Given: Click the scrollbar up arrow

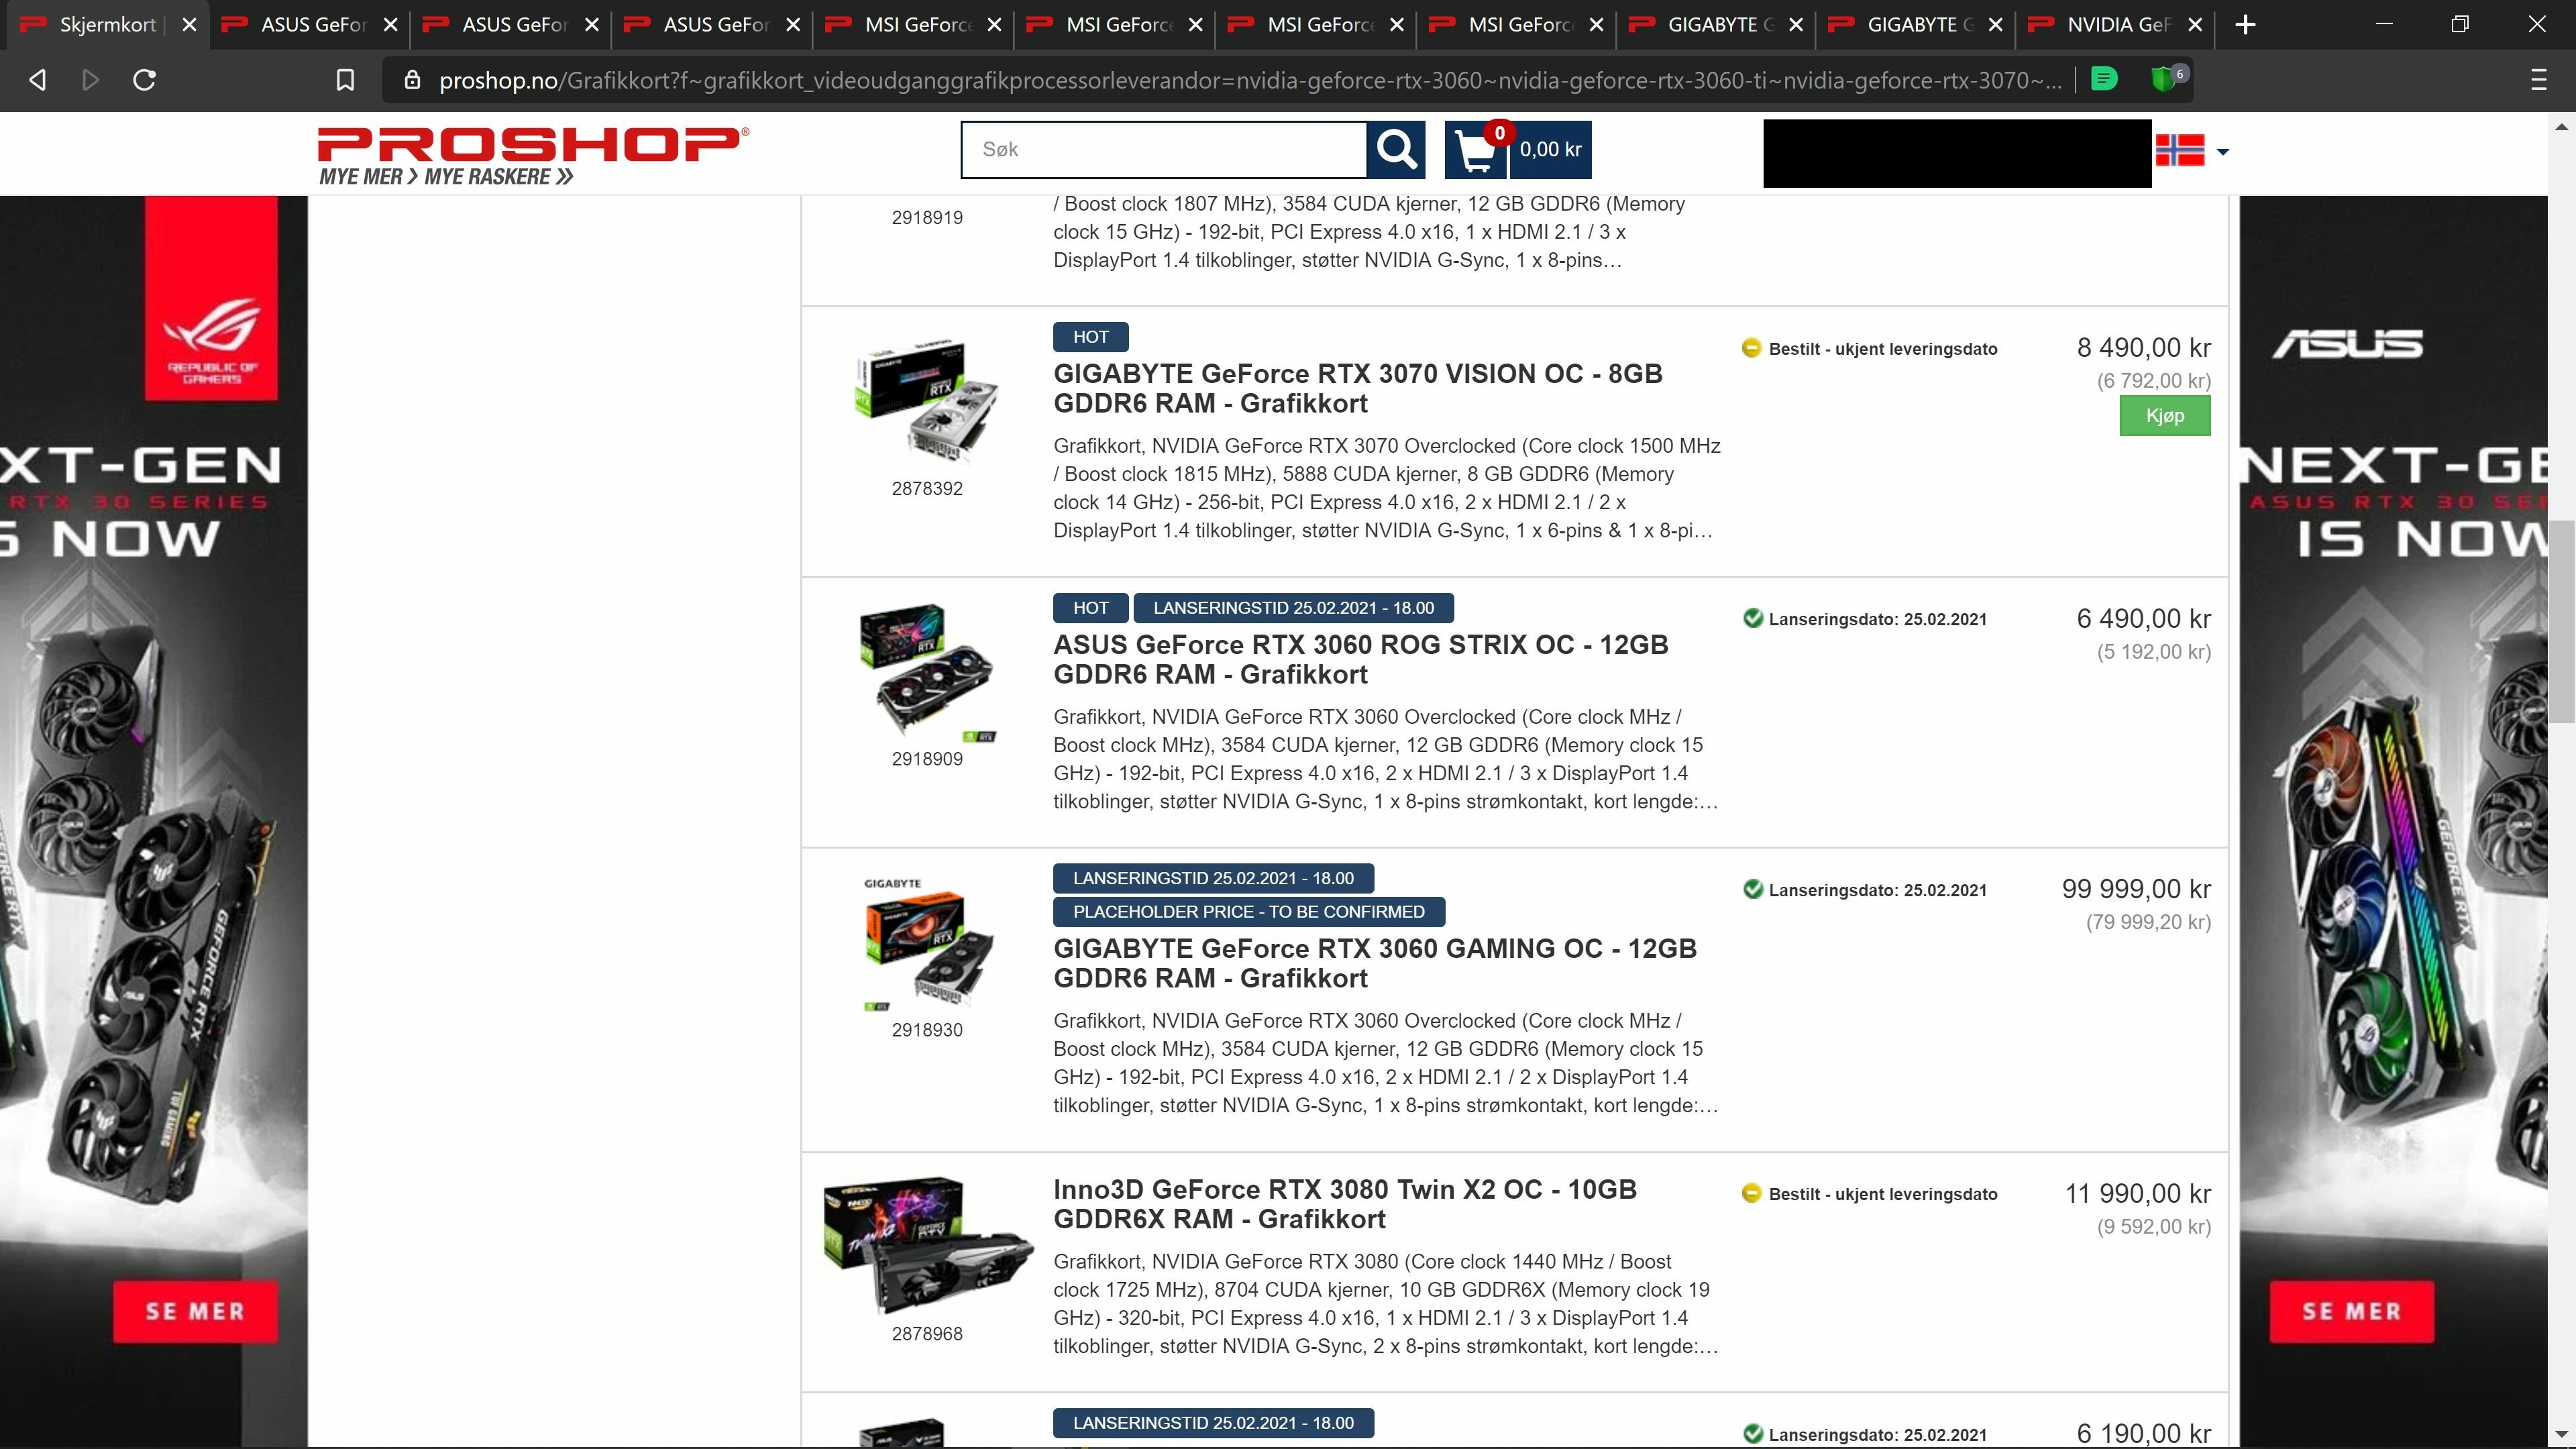Looking at the screenshot, I should pos(2561,127).
